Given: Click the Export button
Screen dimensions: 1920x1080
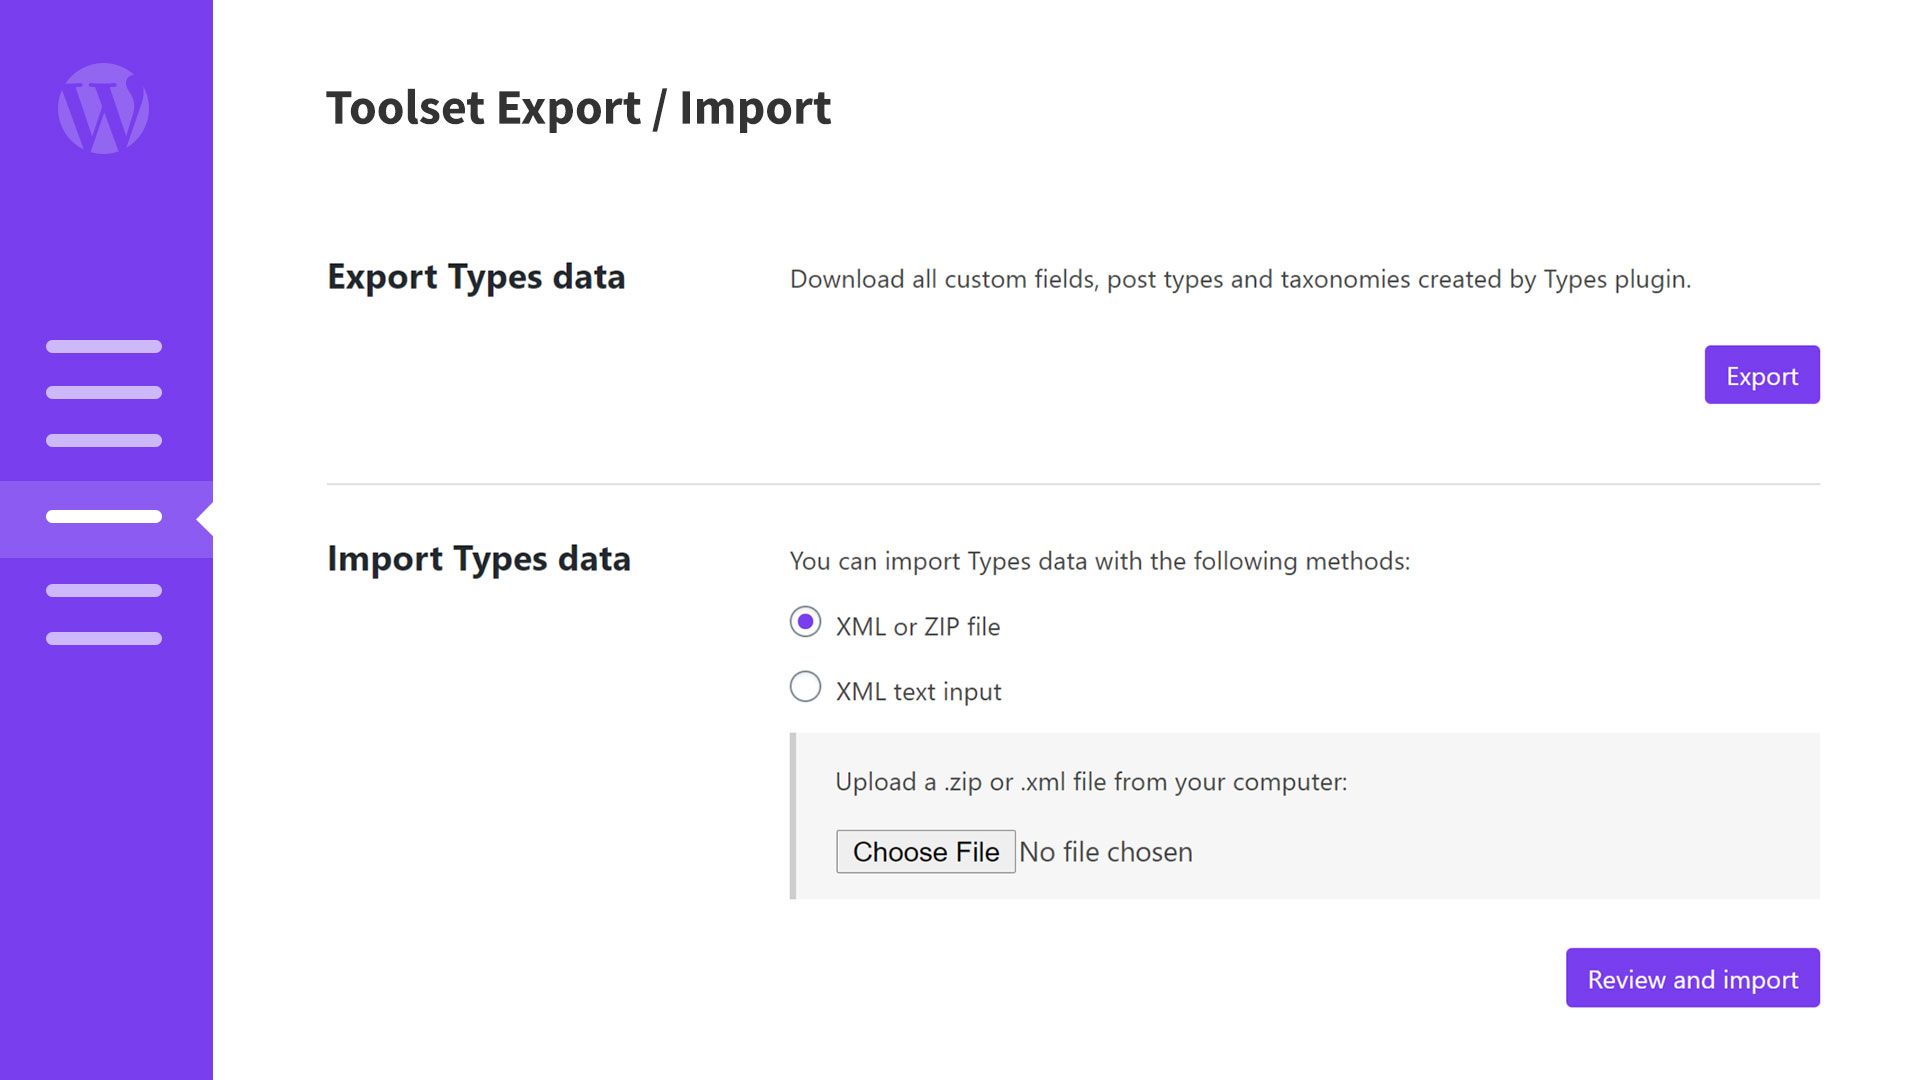Looking at the screenshot, I should click(x=1761, y=375).
